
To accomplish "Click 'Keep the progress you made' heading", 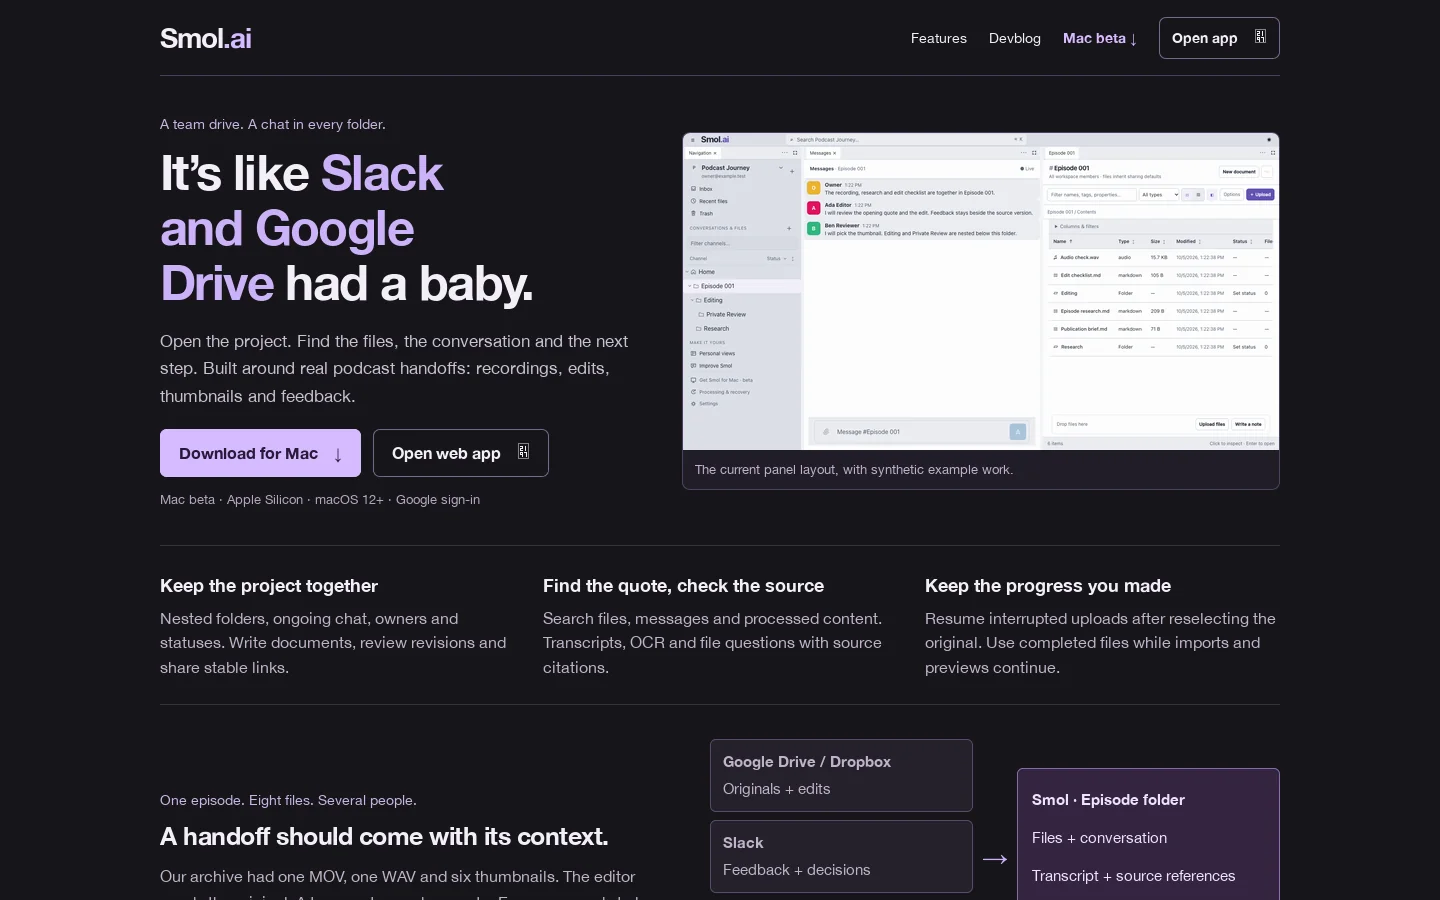I will click(1047, 586).
